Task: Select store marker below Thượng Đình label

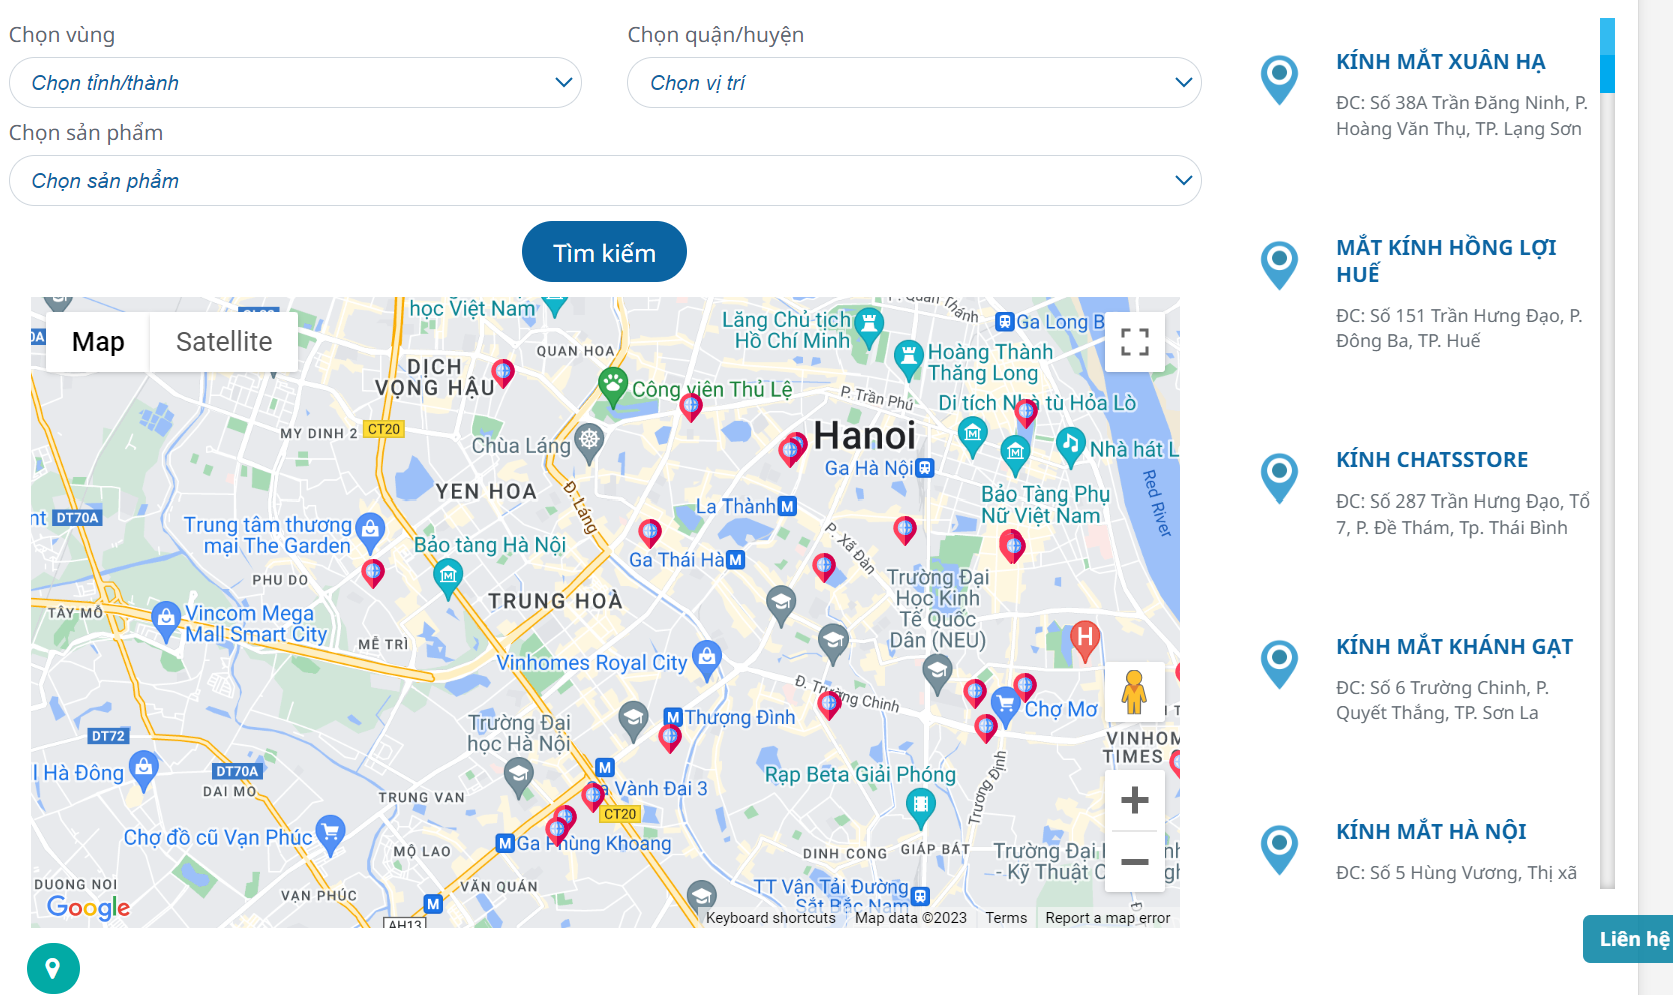Action: 670,739
